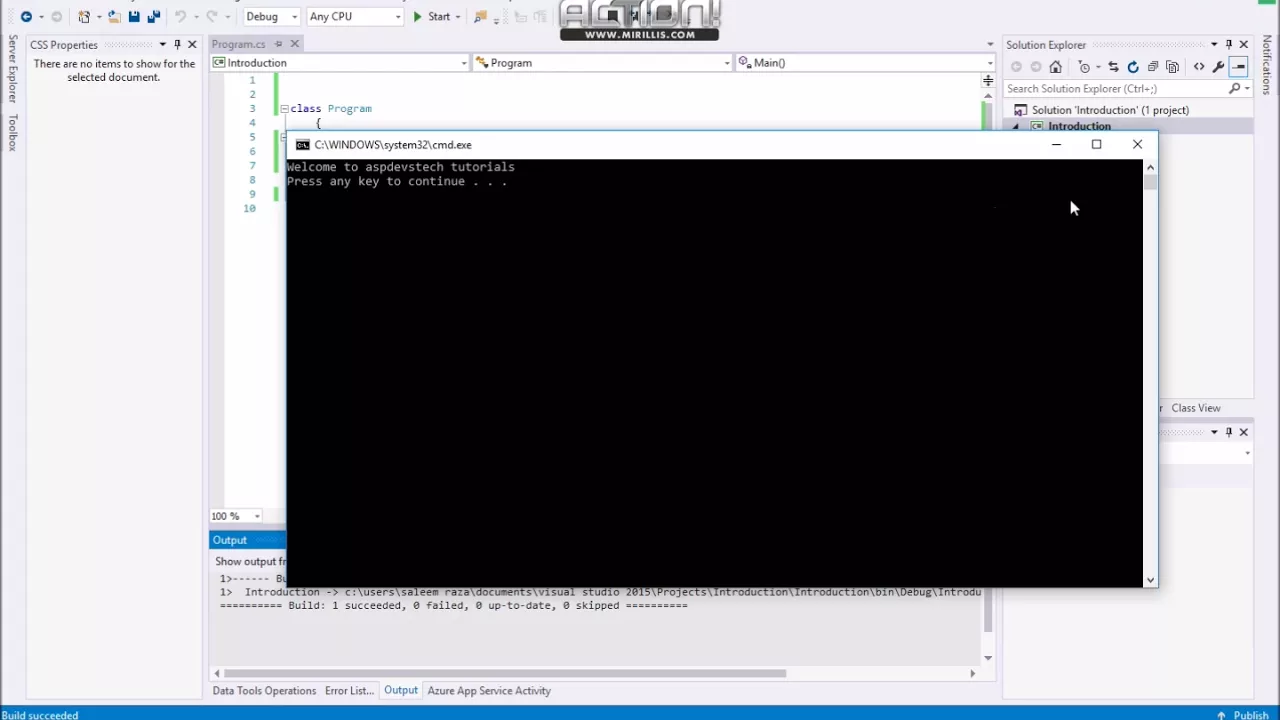Click the Find in Files toolbar icon
The height and width of the screenshot is (720, 1280).
(x=480, y=17)
